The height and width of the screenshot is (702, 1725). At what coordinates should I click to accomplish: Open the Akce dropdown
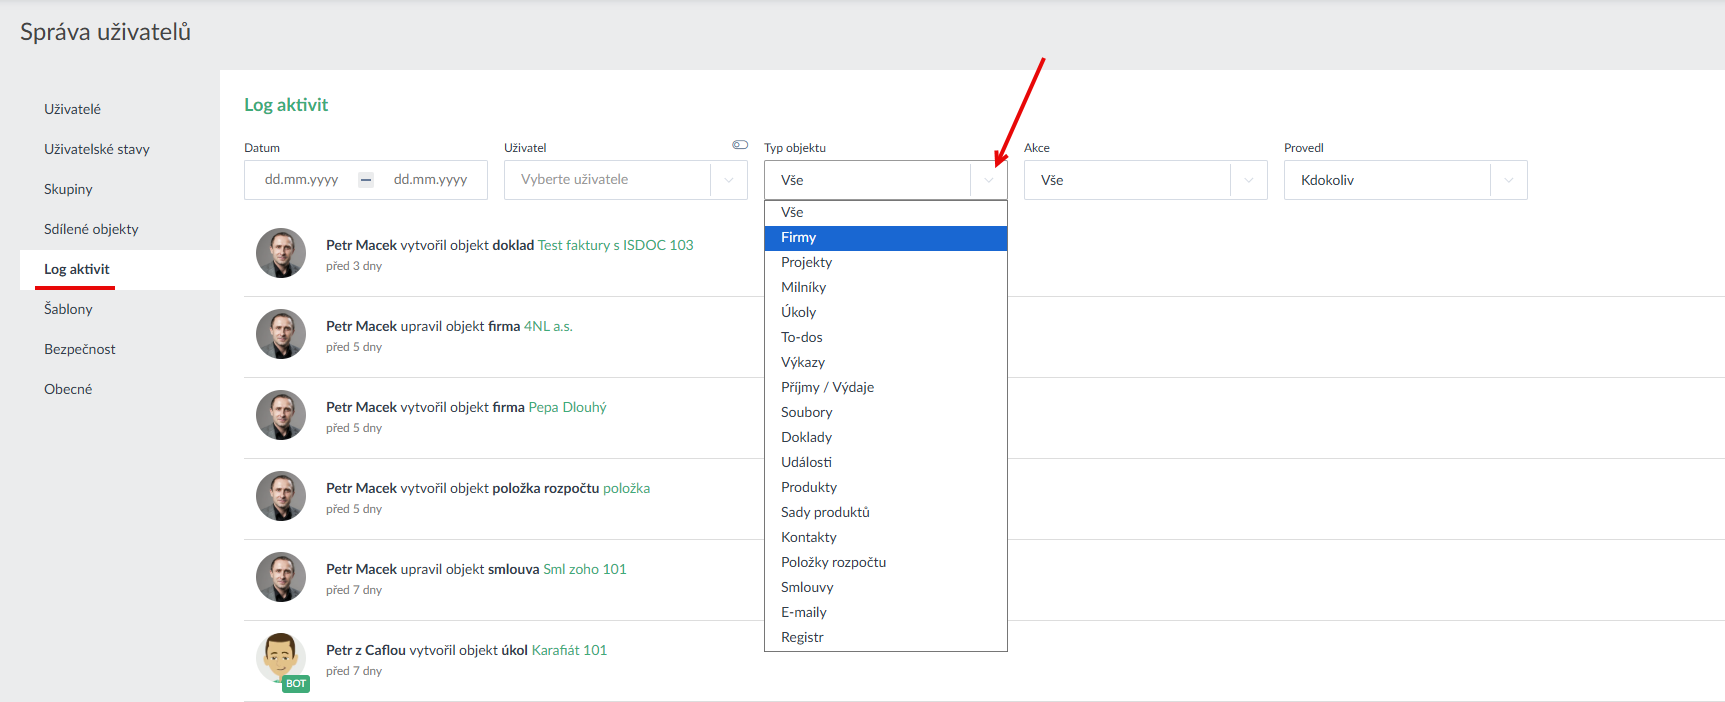(x=1145, y=180)
